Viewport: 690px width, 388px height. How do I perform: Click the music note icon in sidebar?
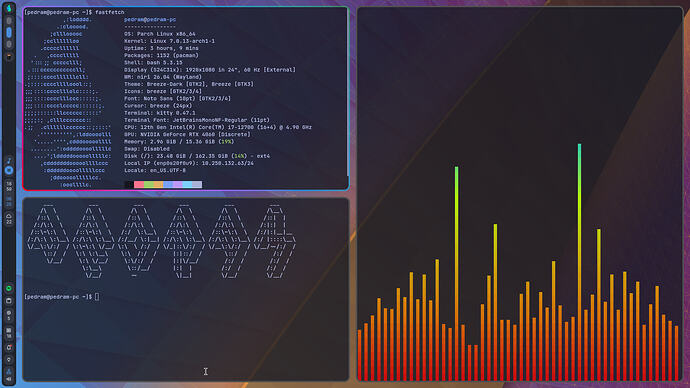tap(9, 161)
